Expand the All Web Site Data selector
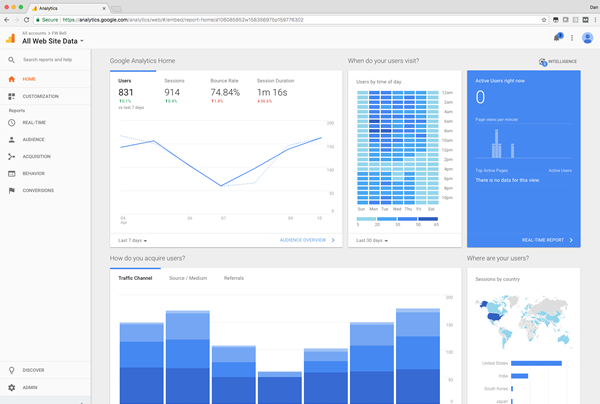 (x=53, y=41)
